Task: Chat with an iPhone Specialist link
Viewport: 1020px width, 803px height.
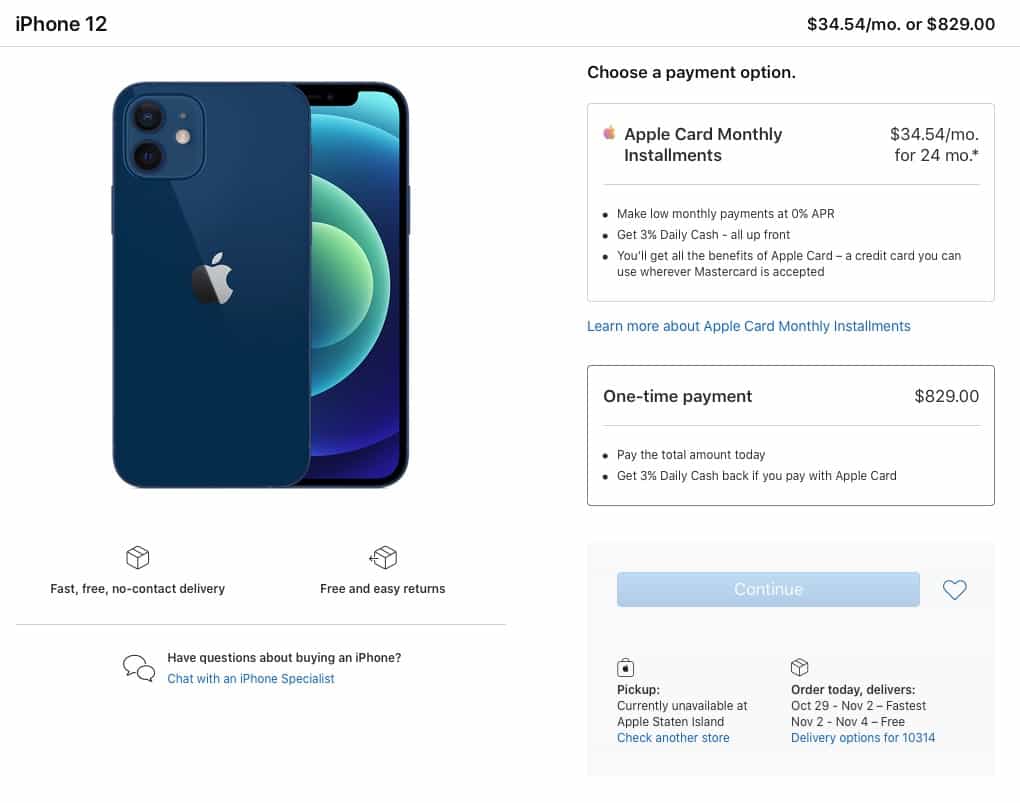Action: (x=250, y=679)
